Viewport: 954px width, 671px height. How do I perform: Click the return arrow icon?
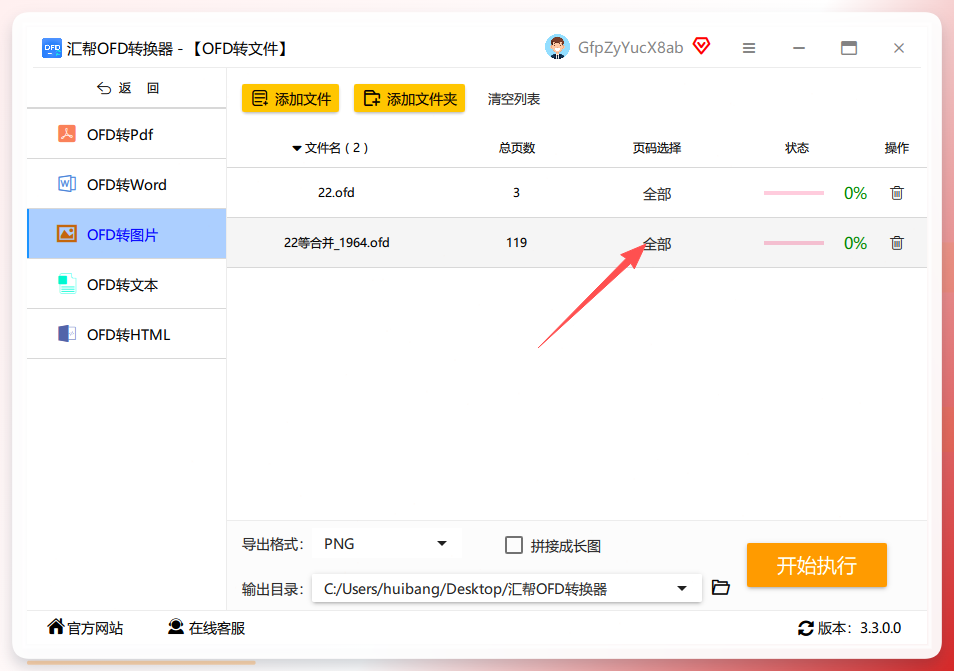104,88
